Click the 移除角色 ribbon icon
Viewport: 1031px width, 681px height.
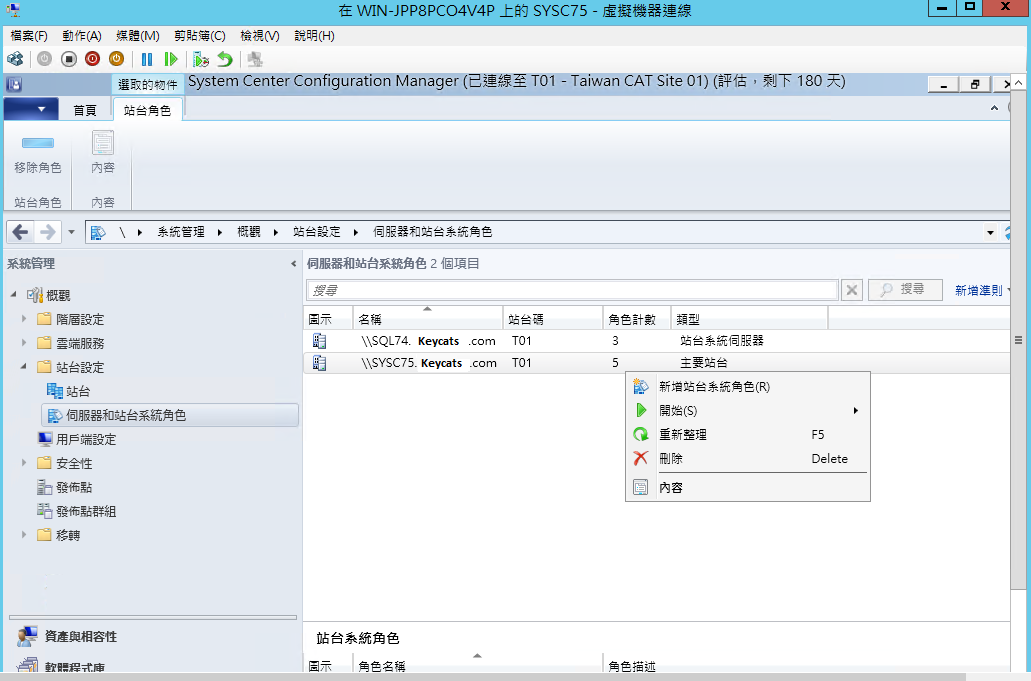point(37,143)
